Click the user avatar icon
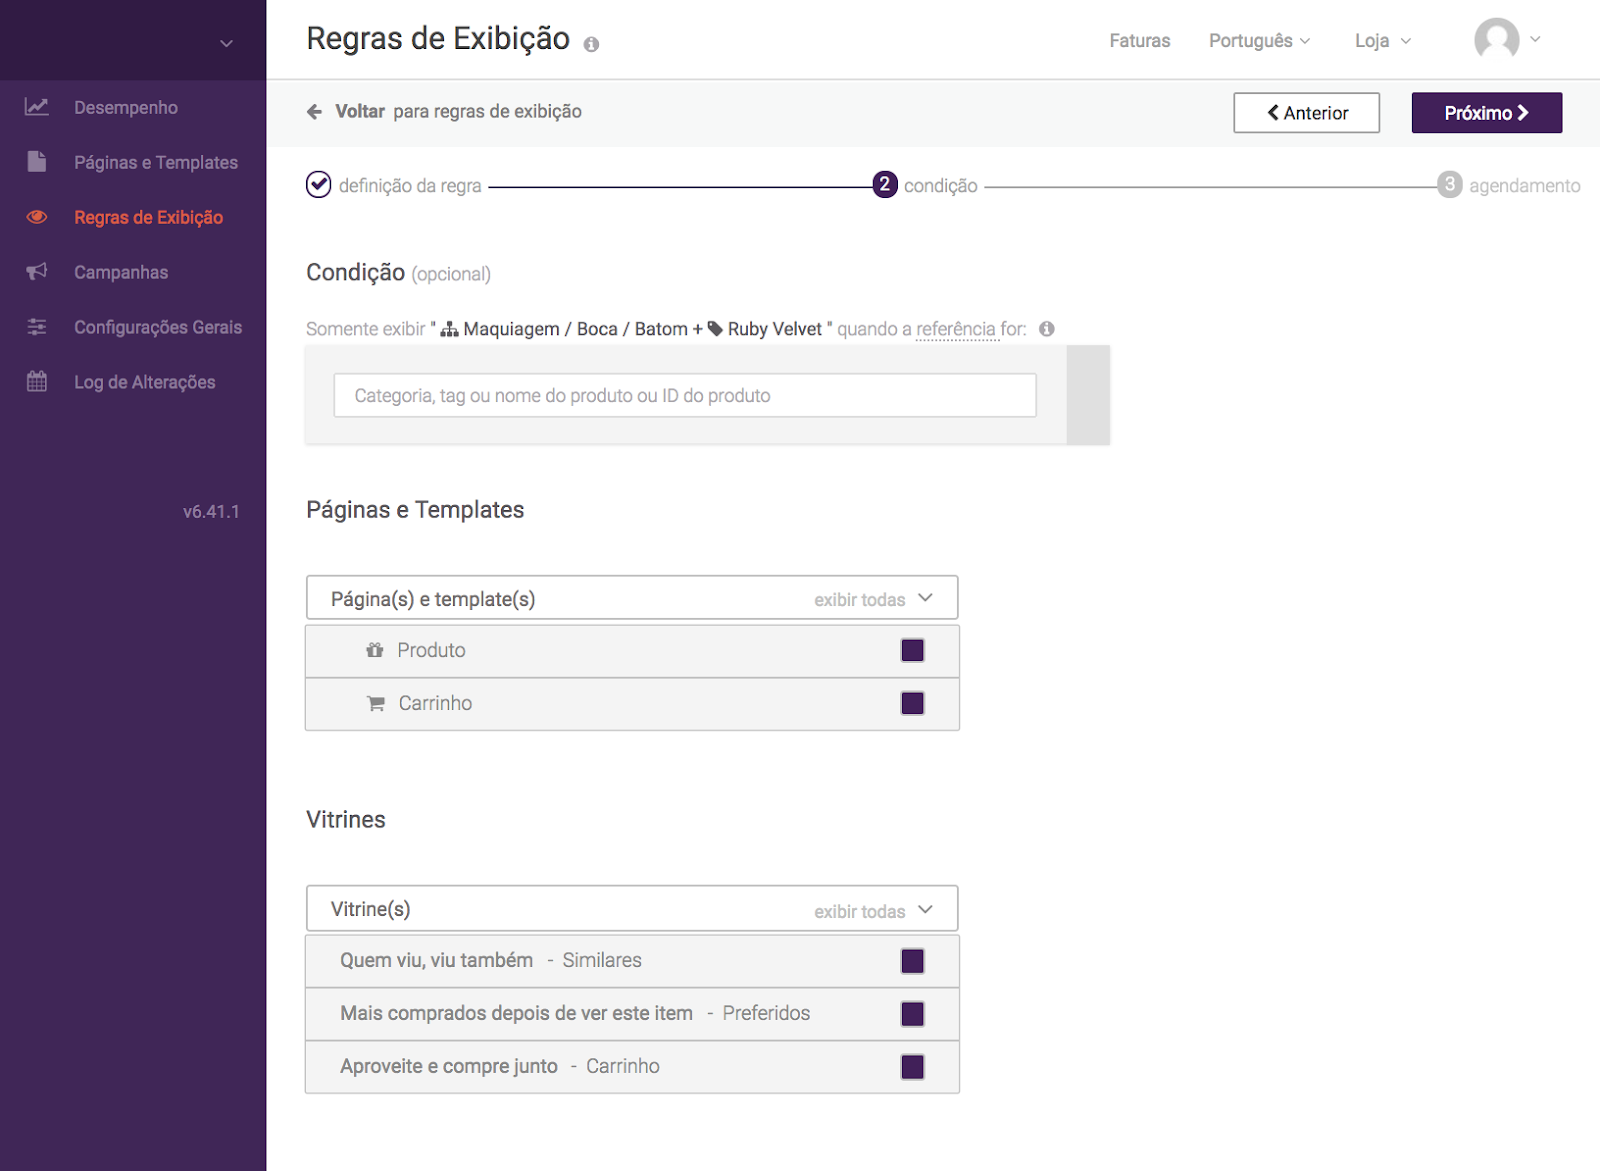The height and width of the screenshot is (1171, 1600). 1496,40
